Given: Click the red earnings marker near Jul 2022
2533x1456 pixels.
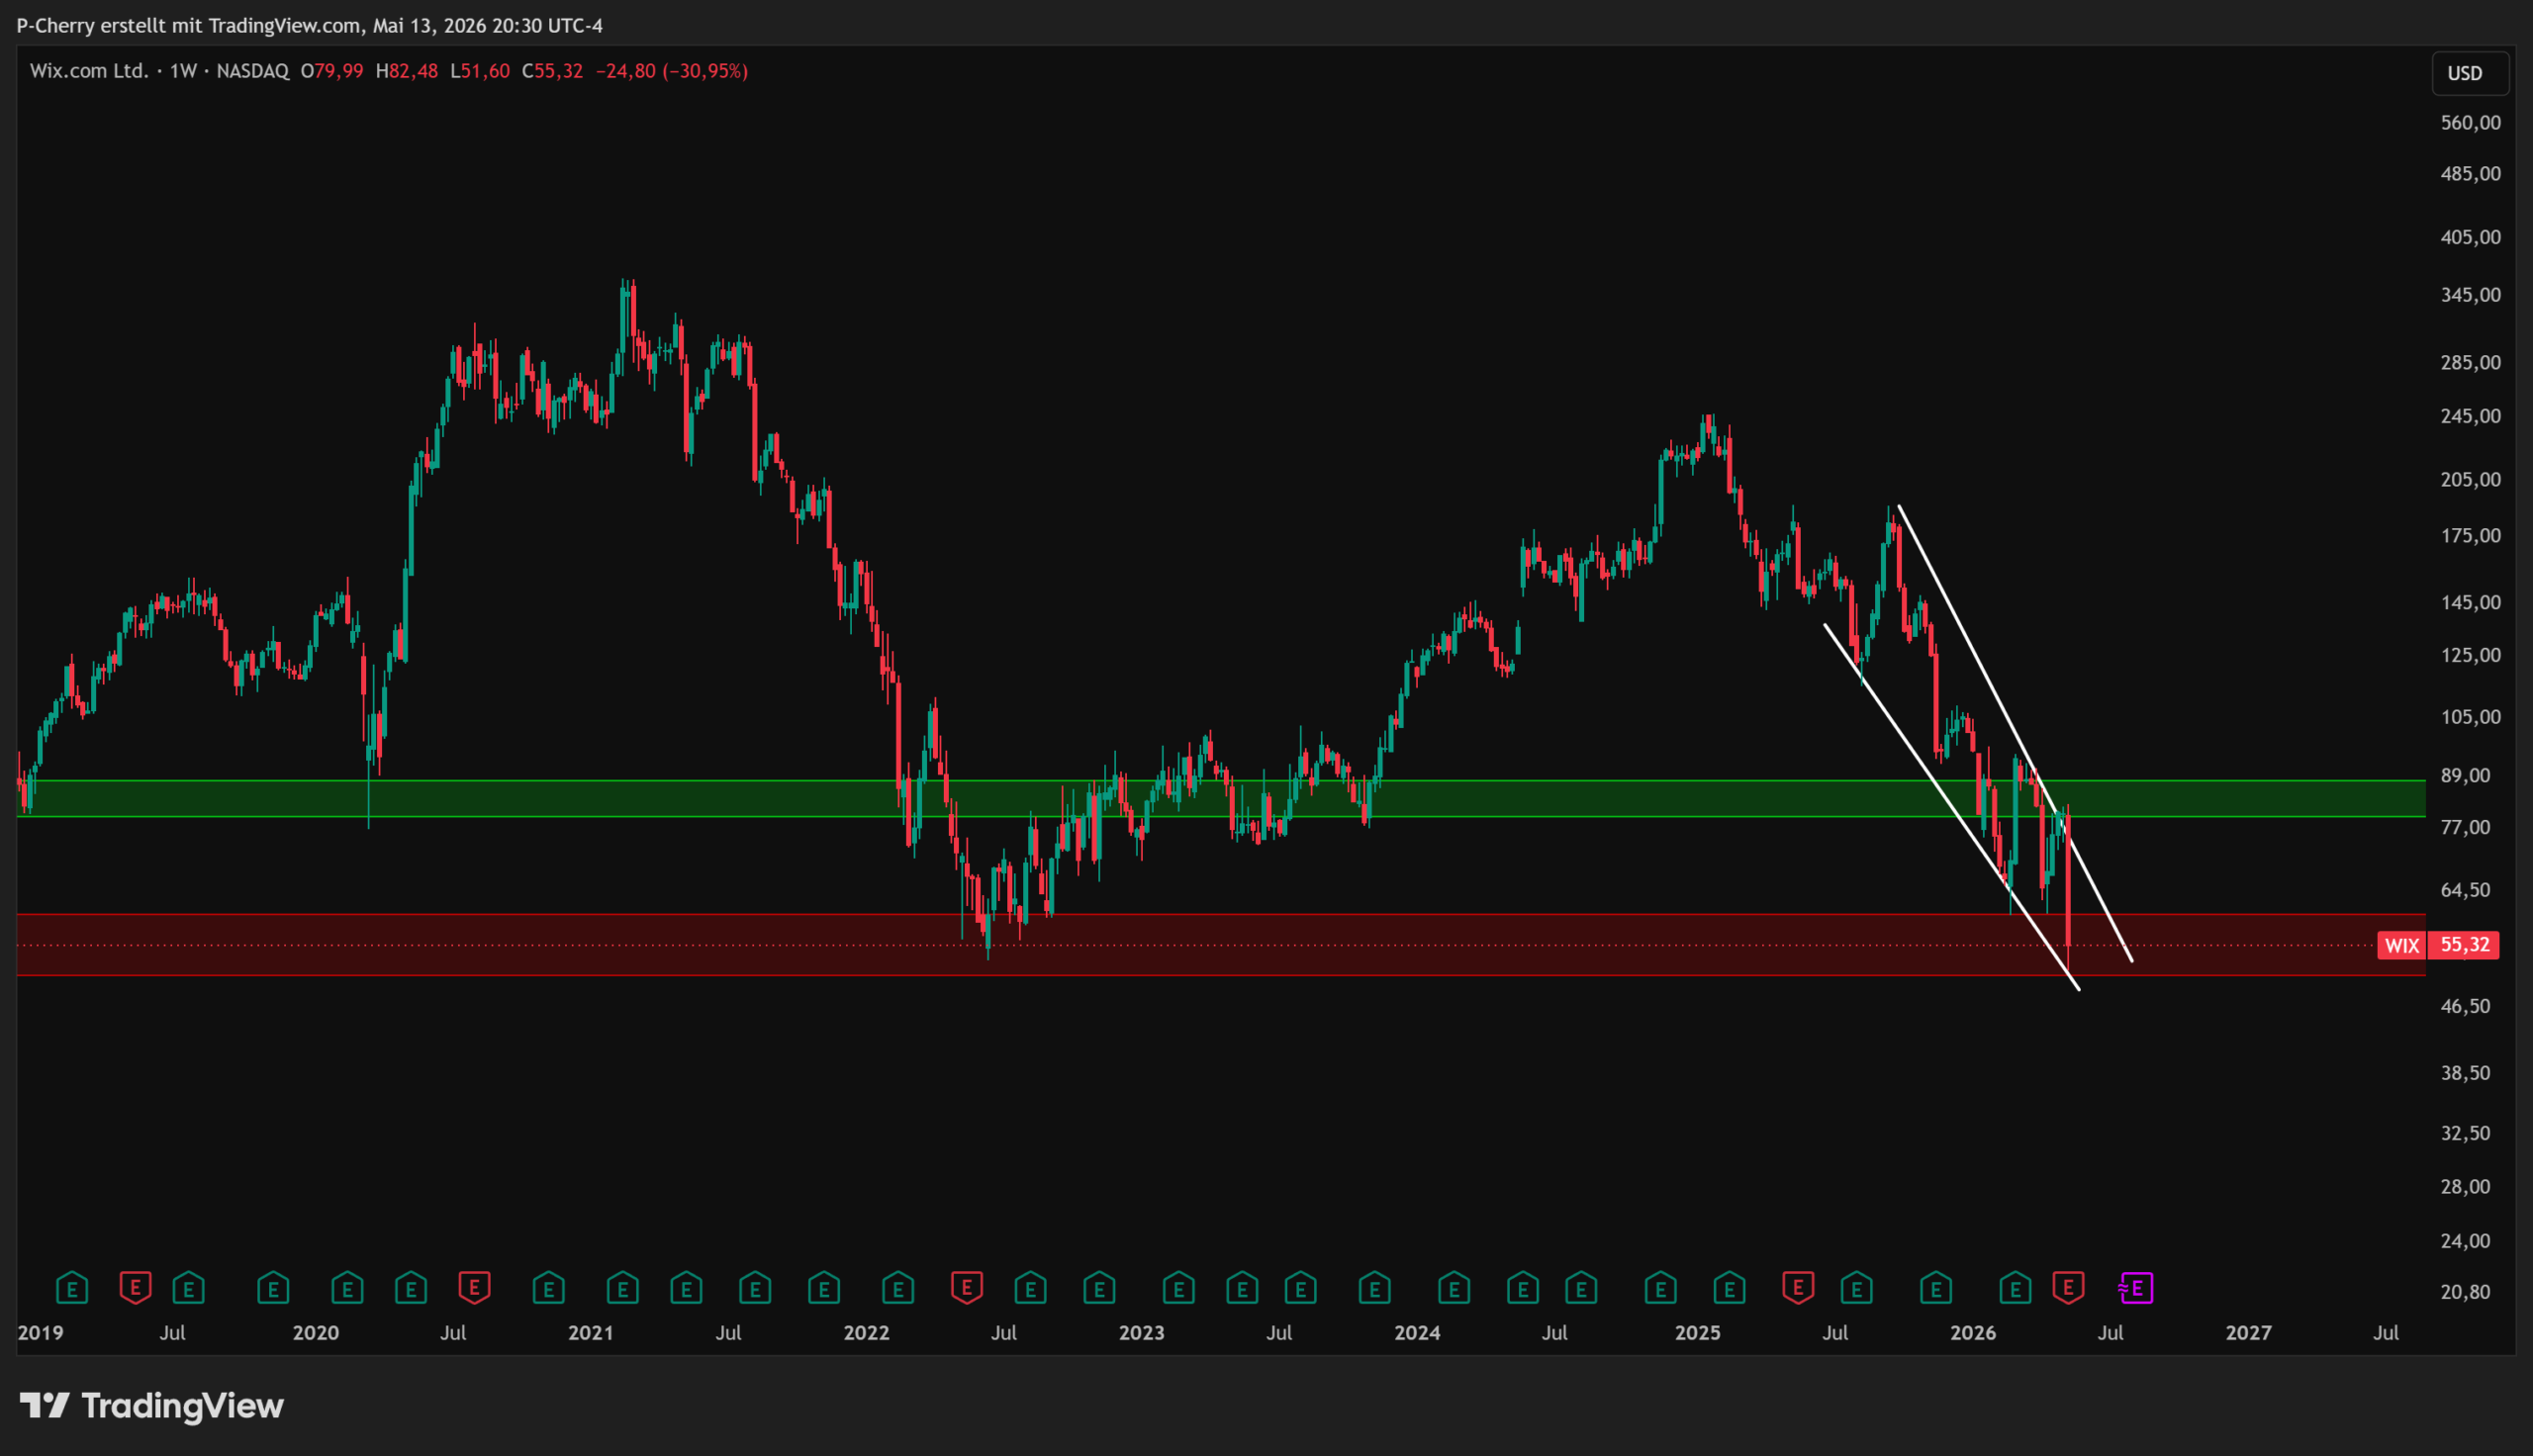Looking at the screenshot, I should pyautogui.click(x=967, y=1288).
